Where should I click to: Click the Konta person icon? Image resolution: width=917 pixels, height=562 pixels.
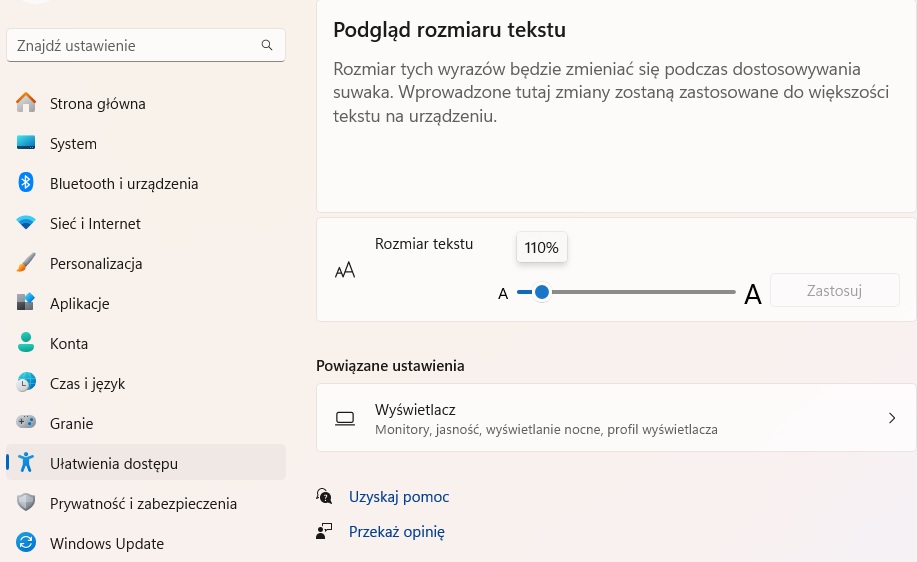click(x=26, y=343)
